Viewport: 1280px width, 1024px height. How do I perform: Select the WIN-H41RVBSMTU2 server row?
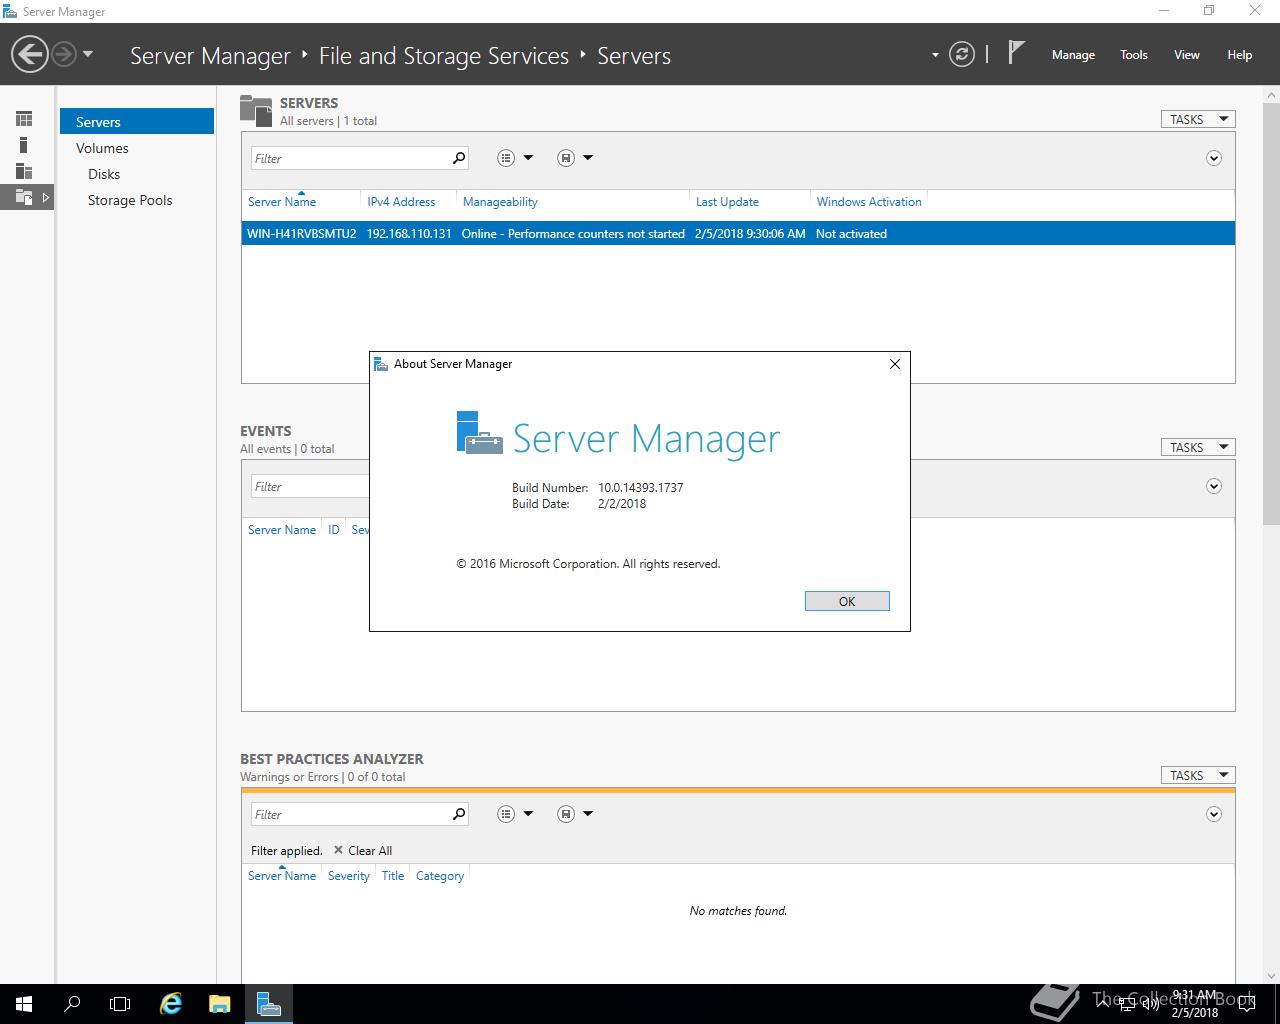click(738, 233)
